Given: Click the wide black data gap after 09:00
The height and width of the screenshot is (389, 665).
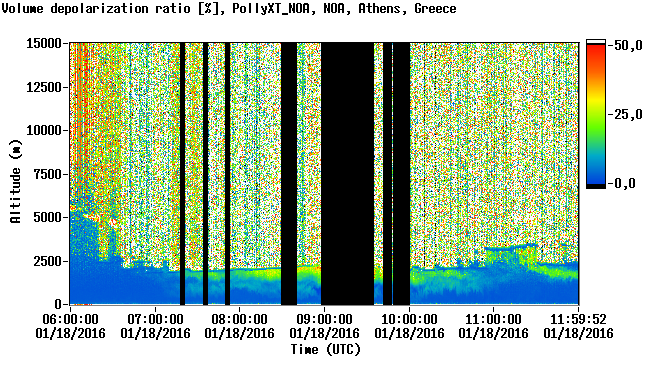Looking at the screenshot, I should pos(347,174).
